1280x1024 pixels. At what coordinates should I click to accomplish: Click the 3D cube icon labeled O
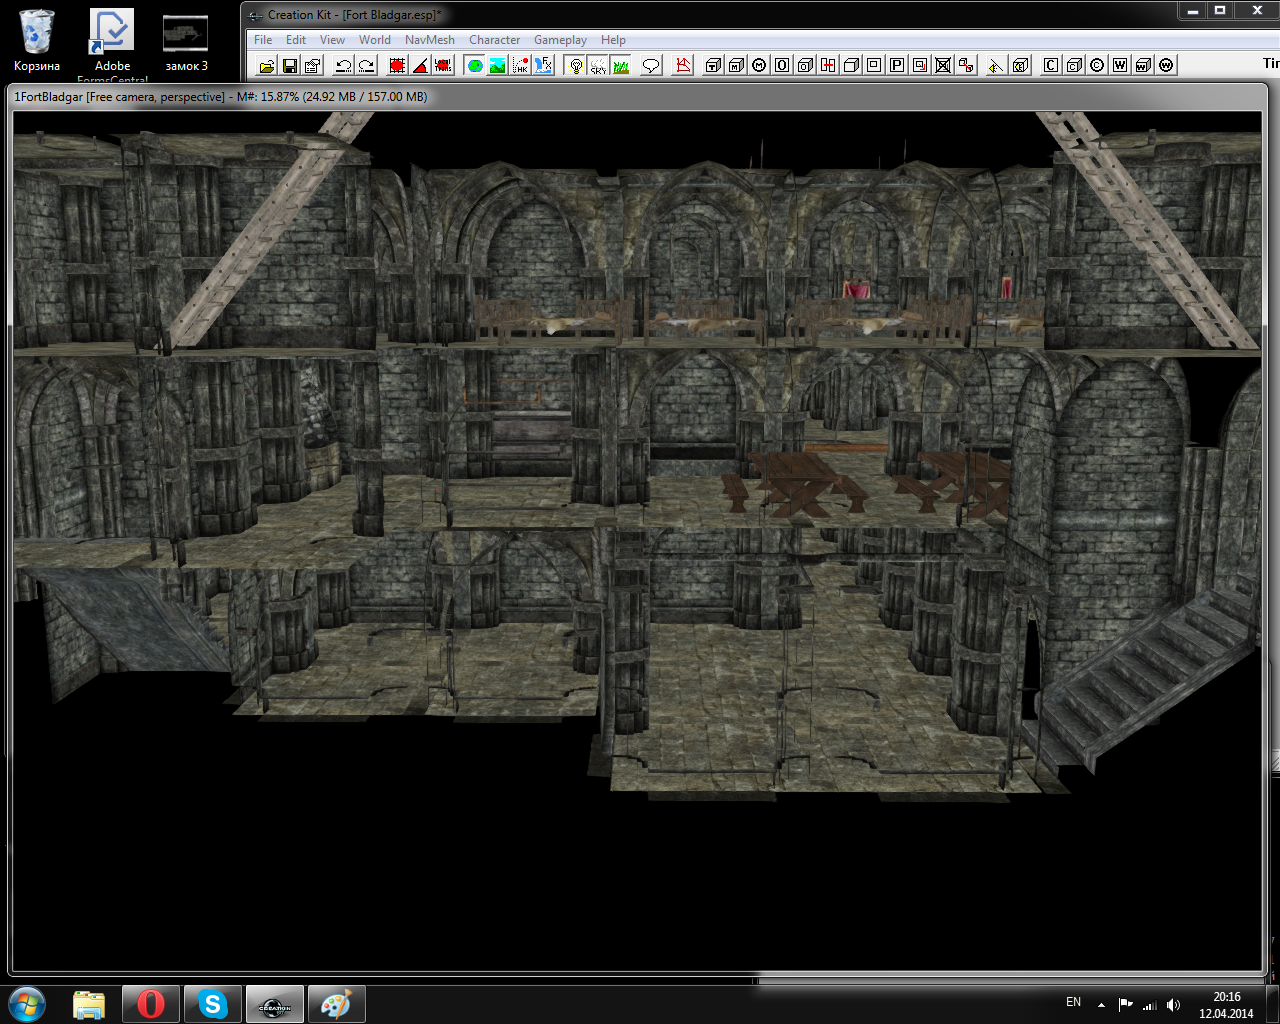tap(805, 65)
